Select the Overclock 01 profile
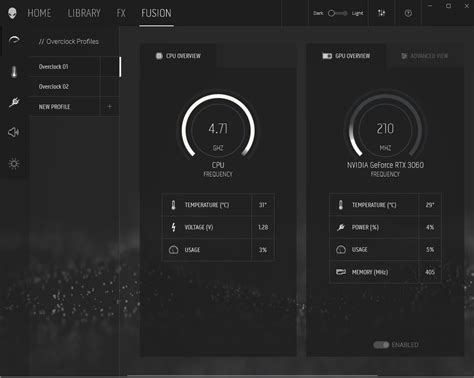The height and width of the screenshot is (378, 474). point(74,67)
